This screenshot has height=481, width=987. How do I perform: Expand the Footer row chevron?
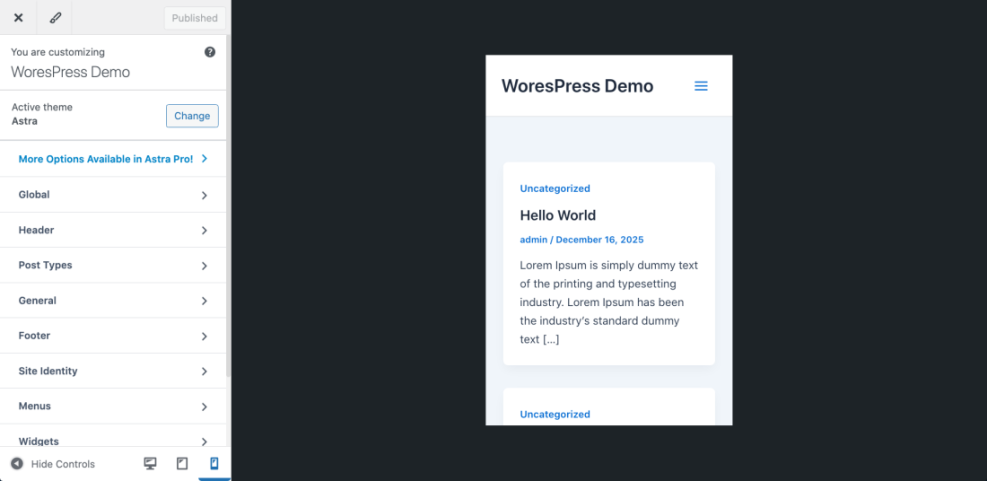[205, 336]
